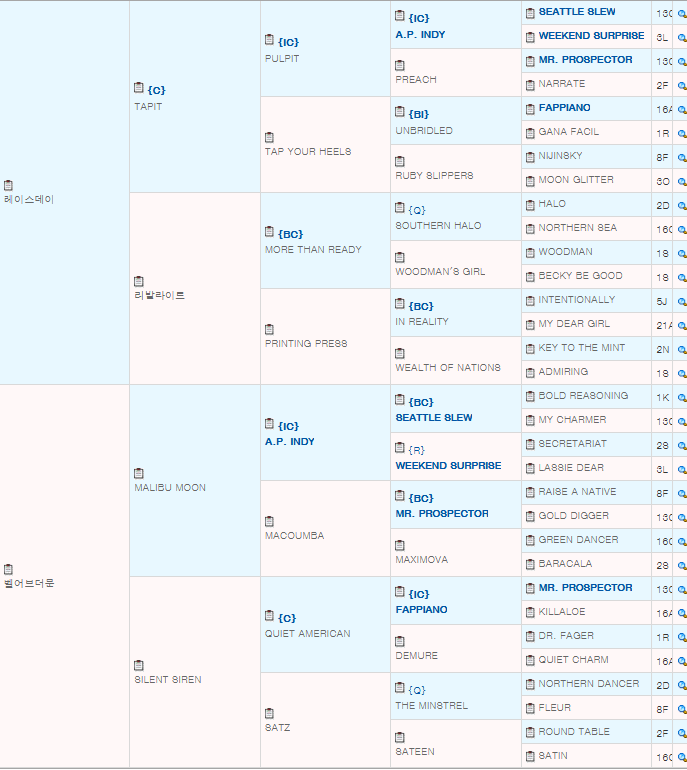The image size is (687, 770).
Task: Select the GOLD DIGGER entry
Action: pyautogui.click(x=574, y=516)
